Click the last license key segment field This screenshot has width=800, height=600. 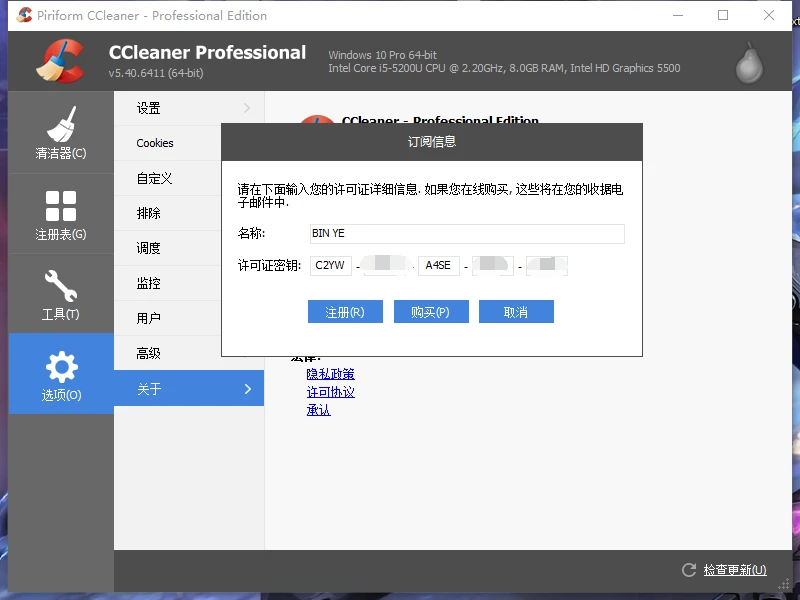547,266
